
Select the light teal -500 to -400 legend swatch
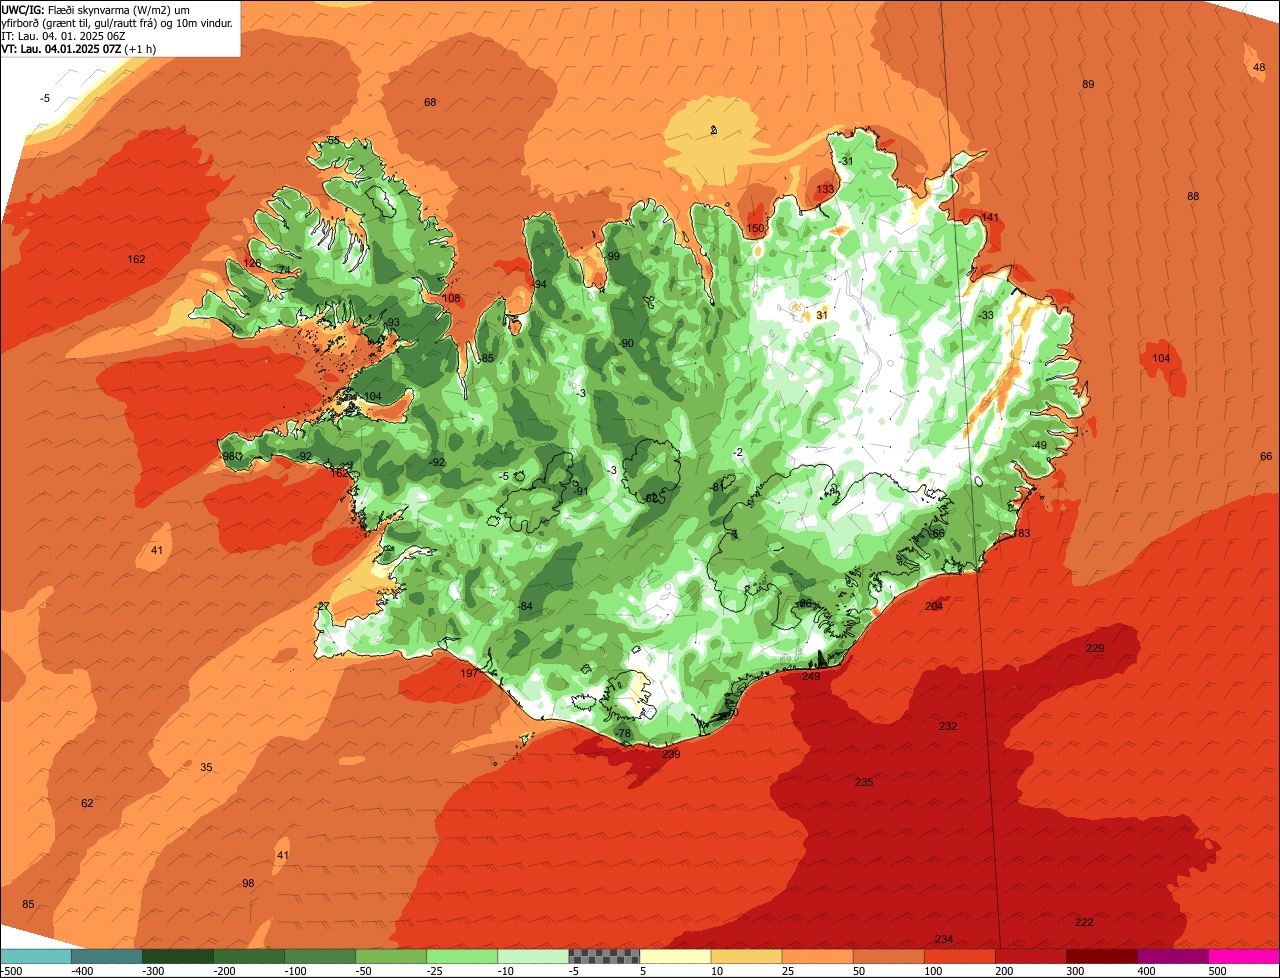(36, 956)
